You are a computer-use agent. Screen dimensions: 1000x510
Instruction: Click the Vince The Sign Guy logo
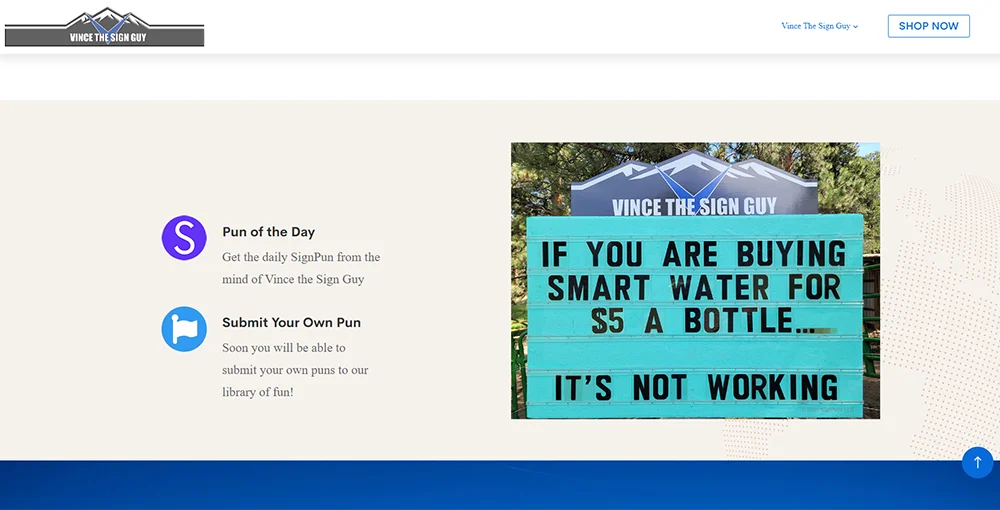105,27
